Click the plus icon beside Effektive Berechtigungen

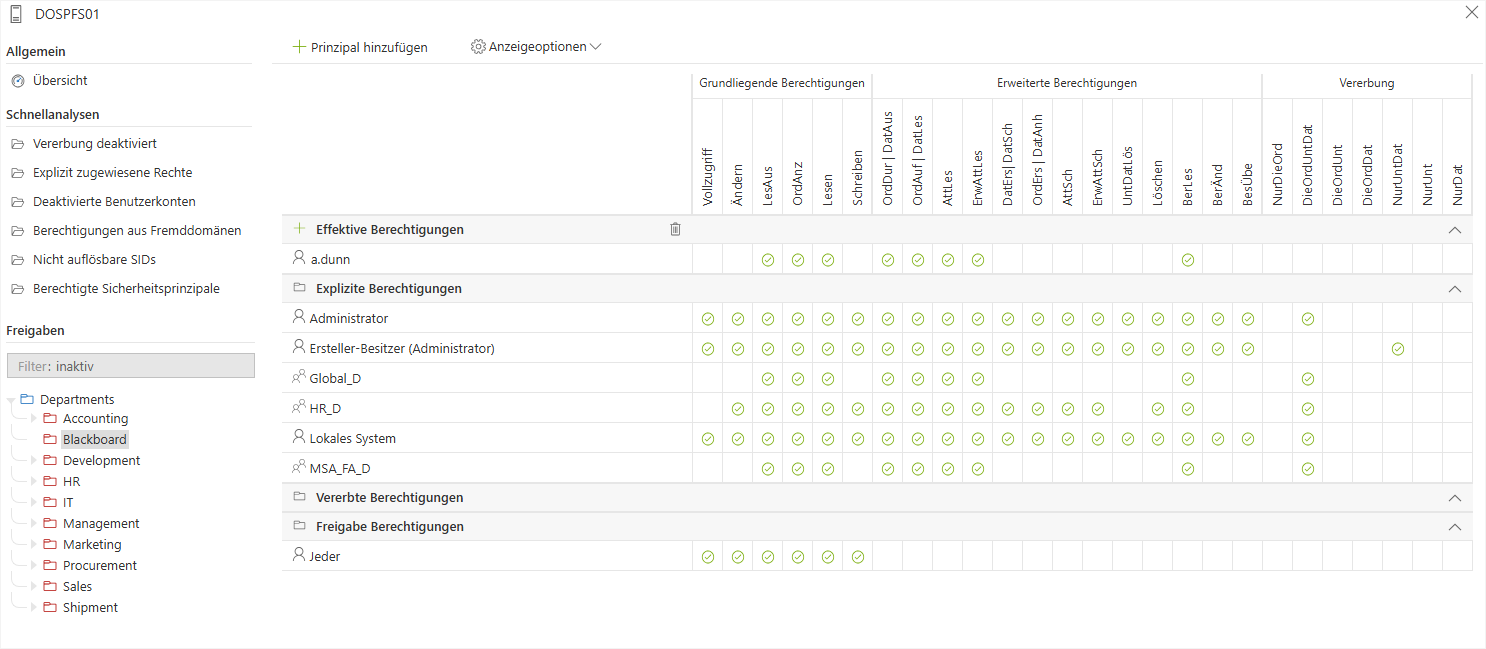[299, 229]
